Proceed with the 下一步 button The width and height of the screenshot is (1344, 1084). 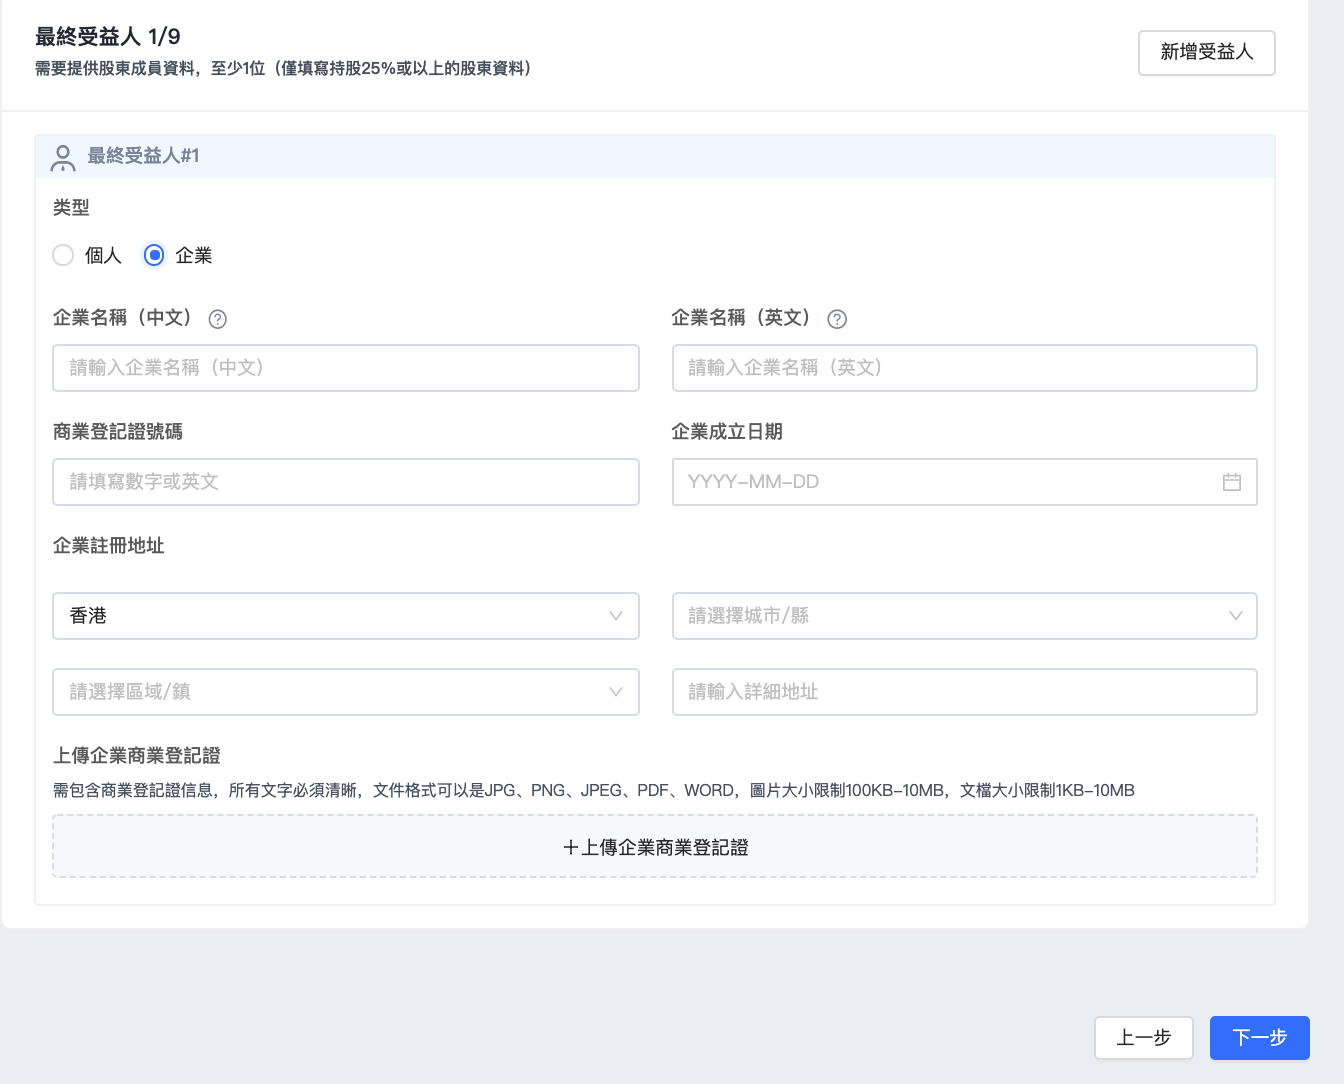(x=1260, y=1038)
